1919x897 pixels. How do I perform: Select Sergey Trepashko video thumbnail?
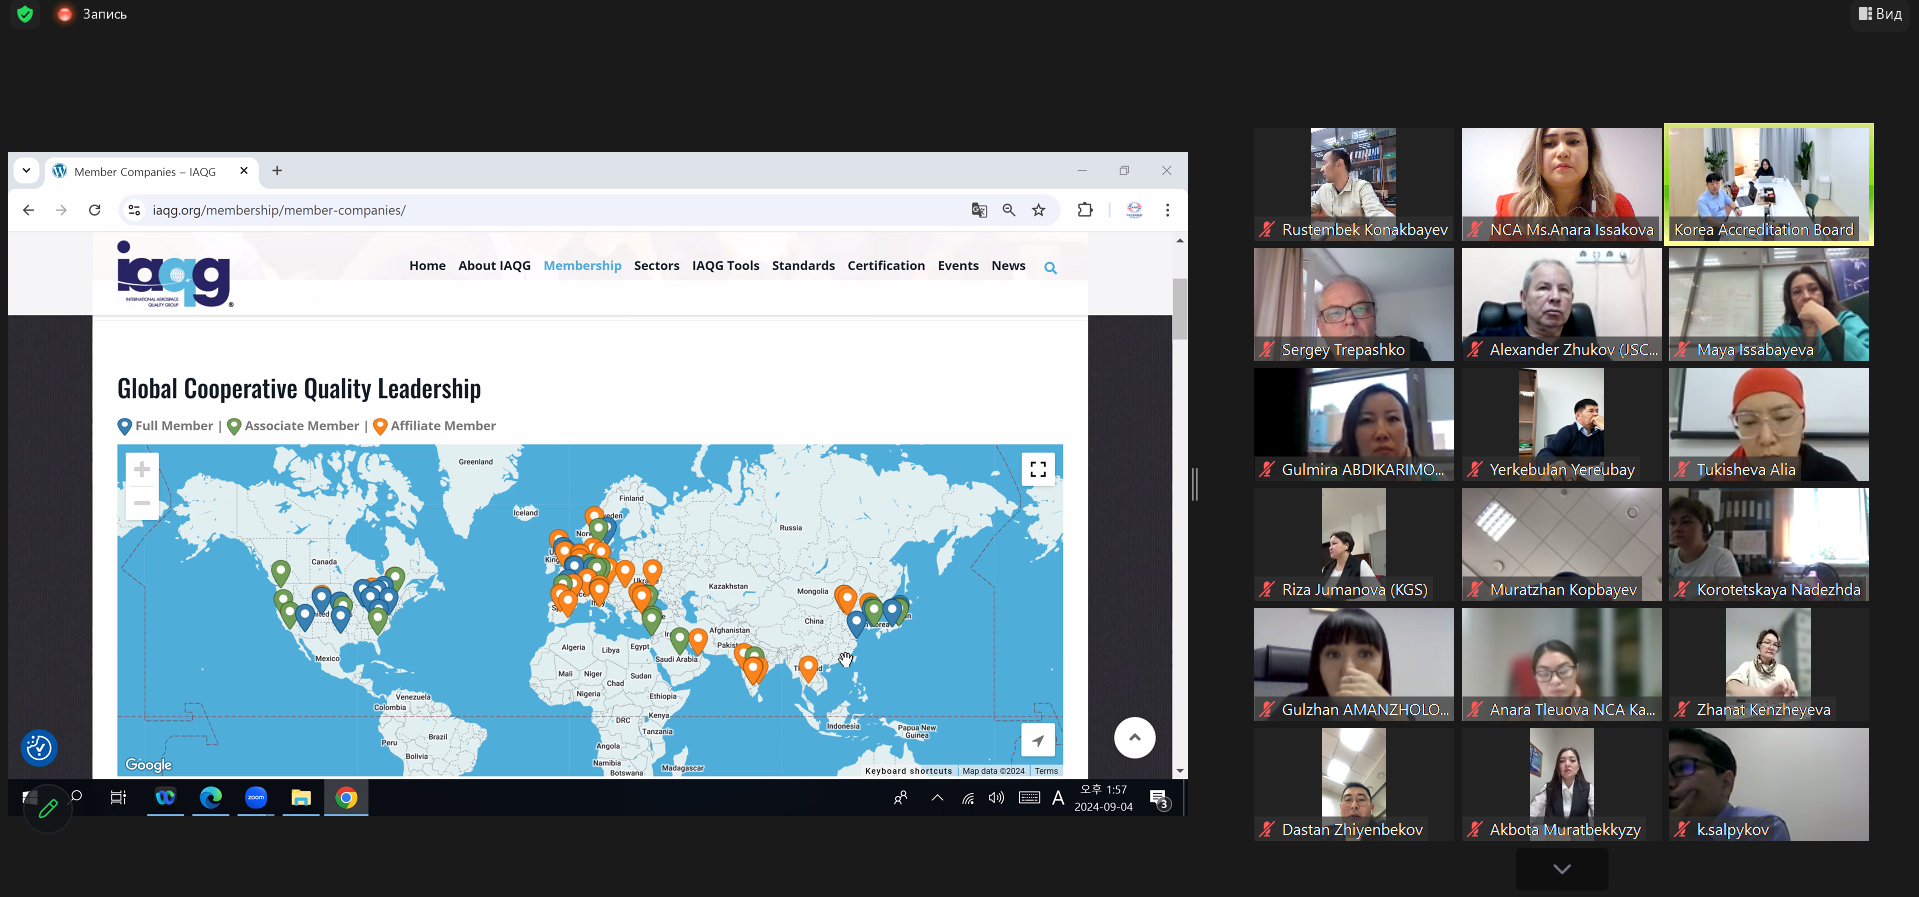[1353, 304]
